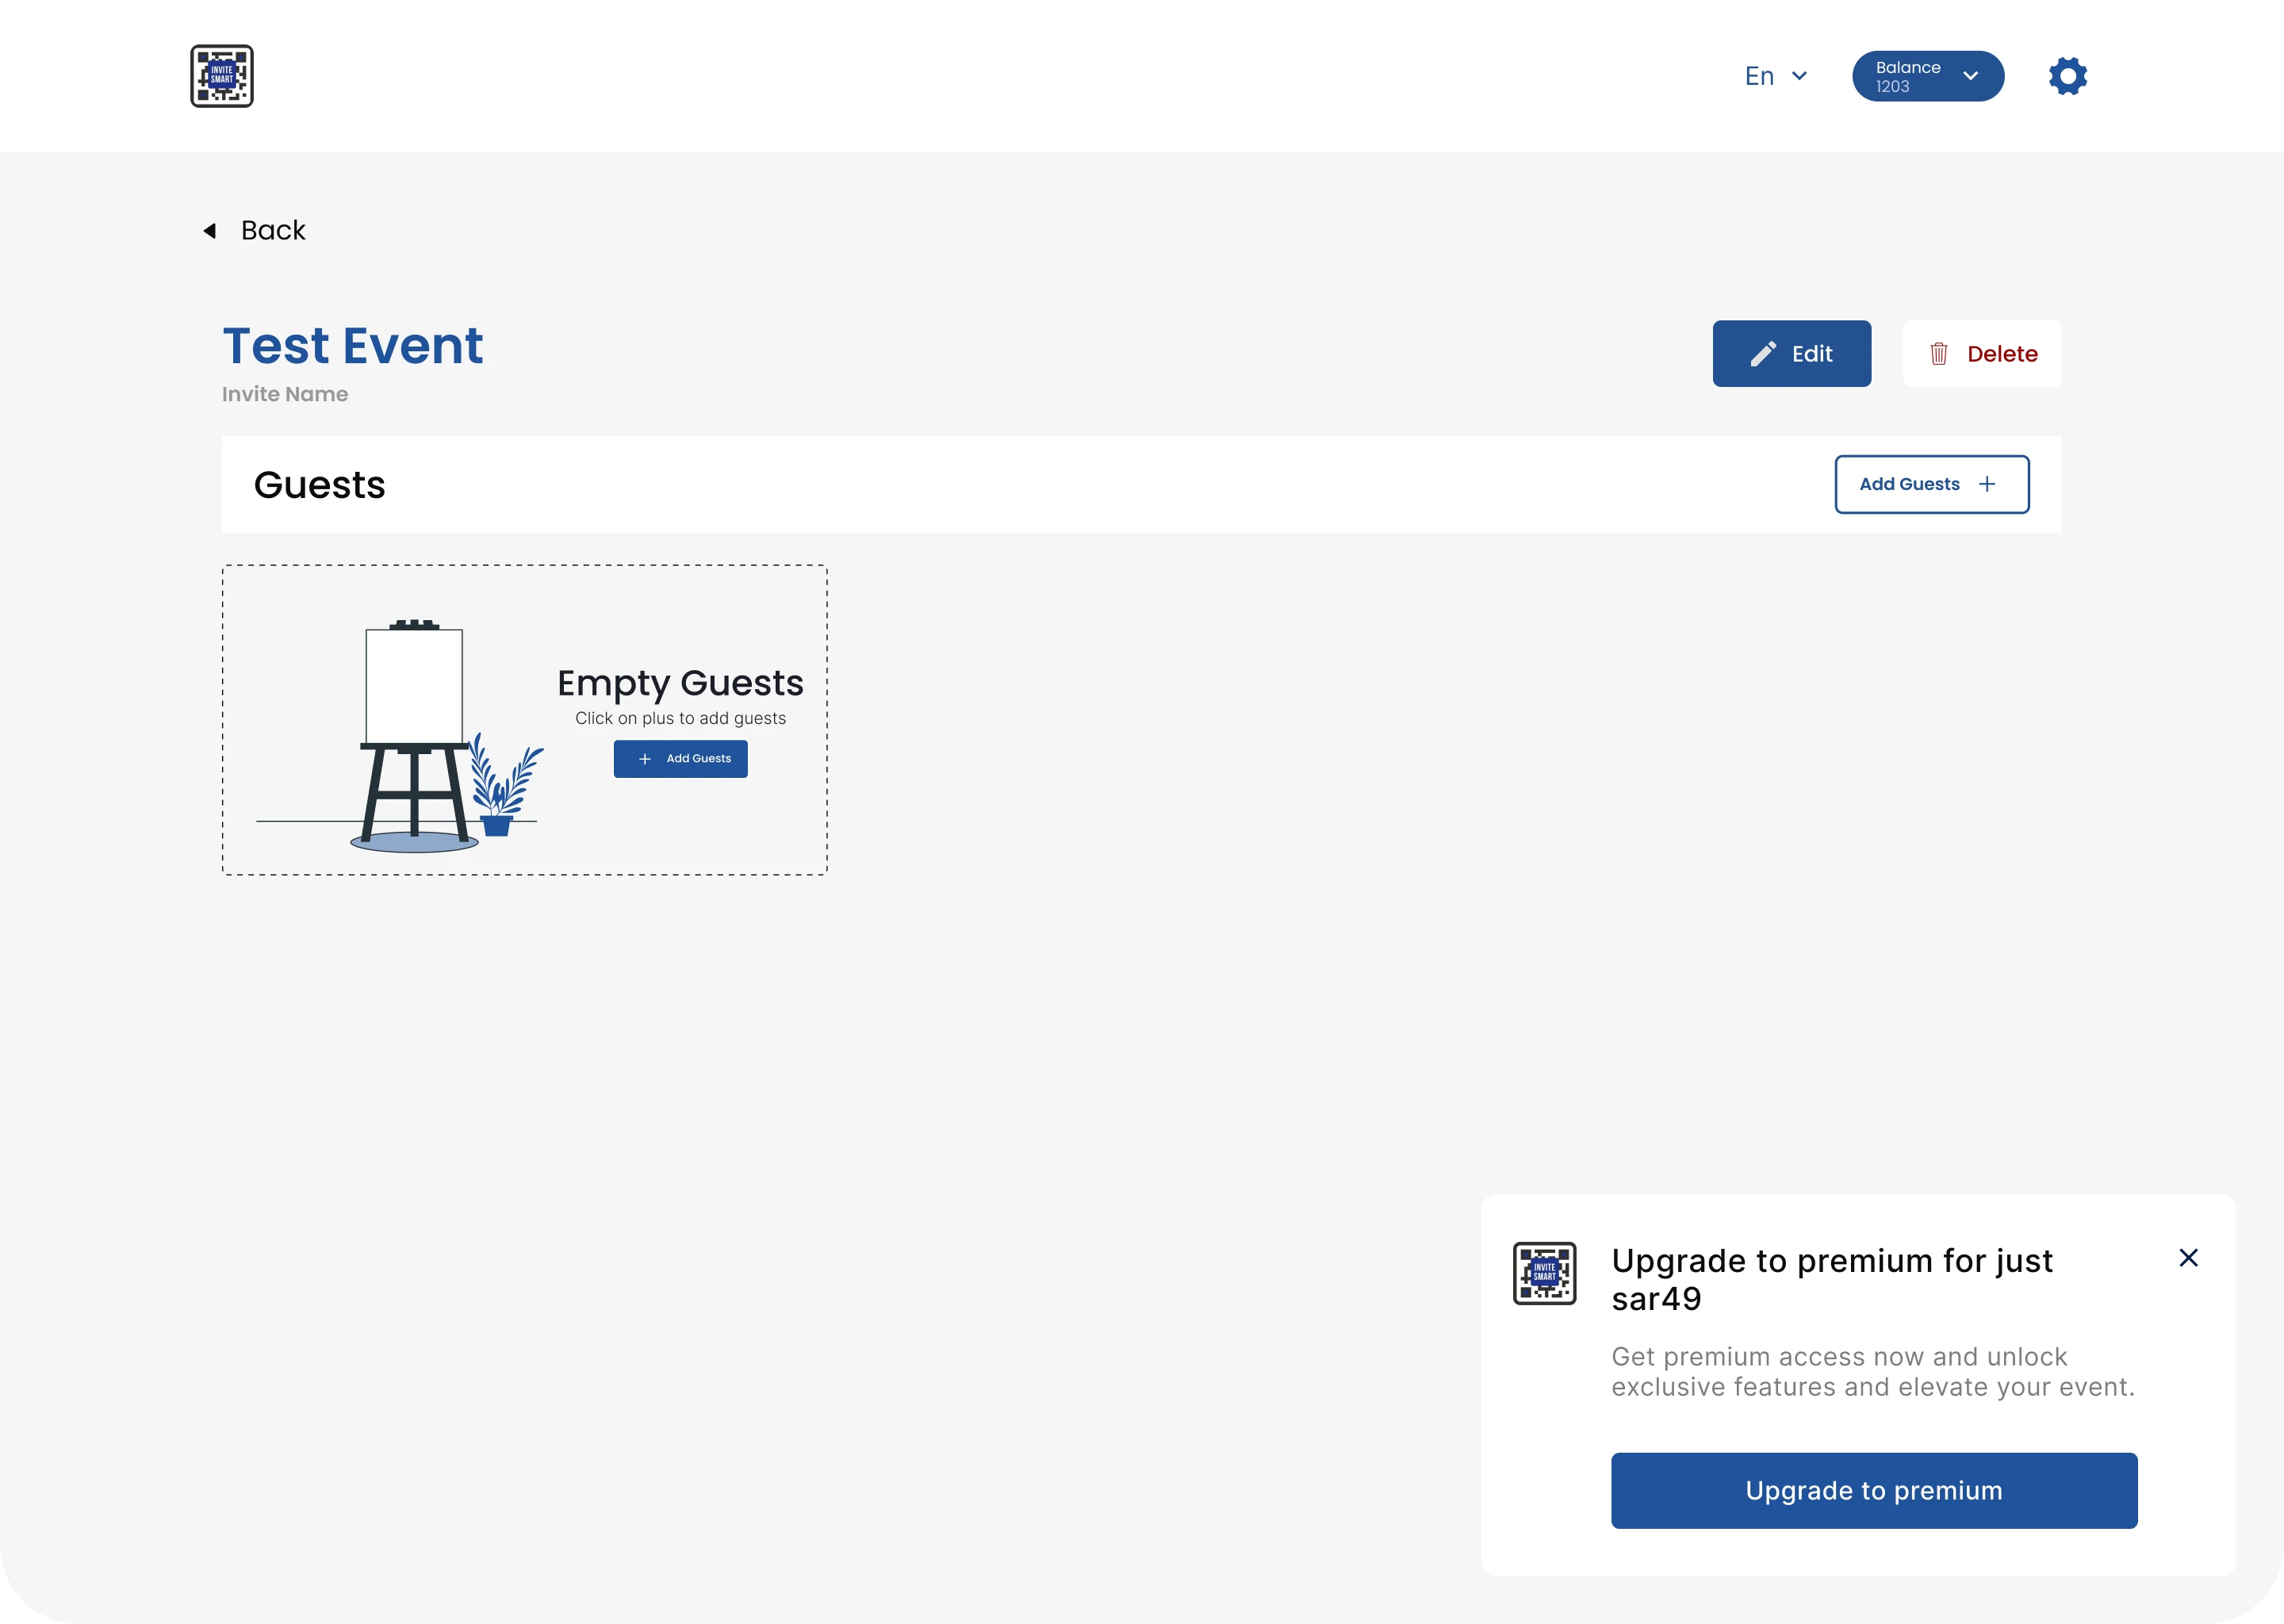Open the En language dropdown

[1775, 76]
